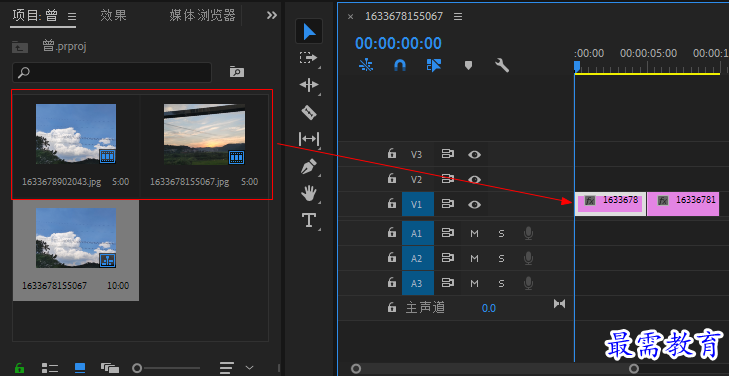Select the Pen tool
Screen dimensions: 729x376
[309, 167]
